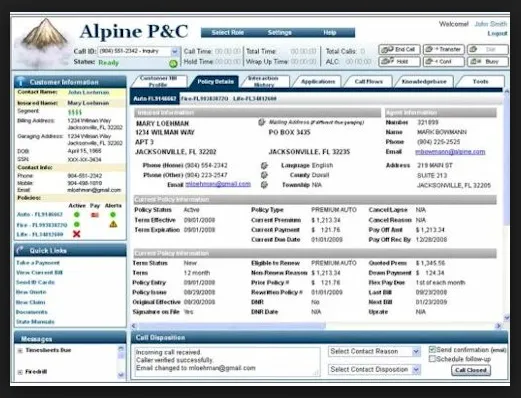The height and width of the screenshot is (398, 521).
Task: Enable the Schedule follow-up checkbox
Action: pos(432,359)
